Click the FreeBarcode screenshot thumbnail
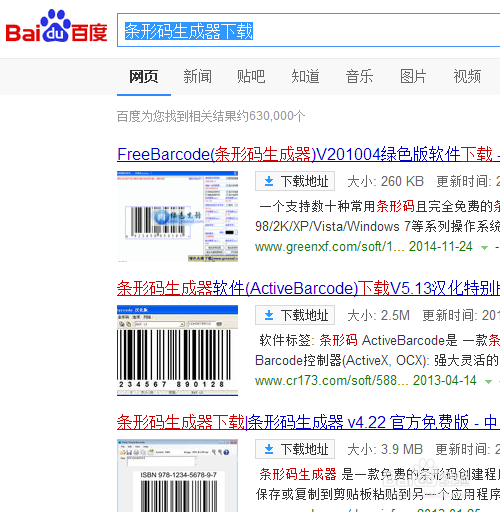 177,216
